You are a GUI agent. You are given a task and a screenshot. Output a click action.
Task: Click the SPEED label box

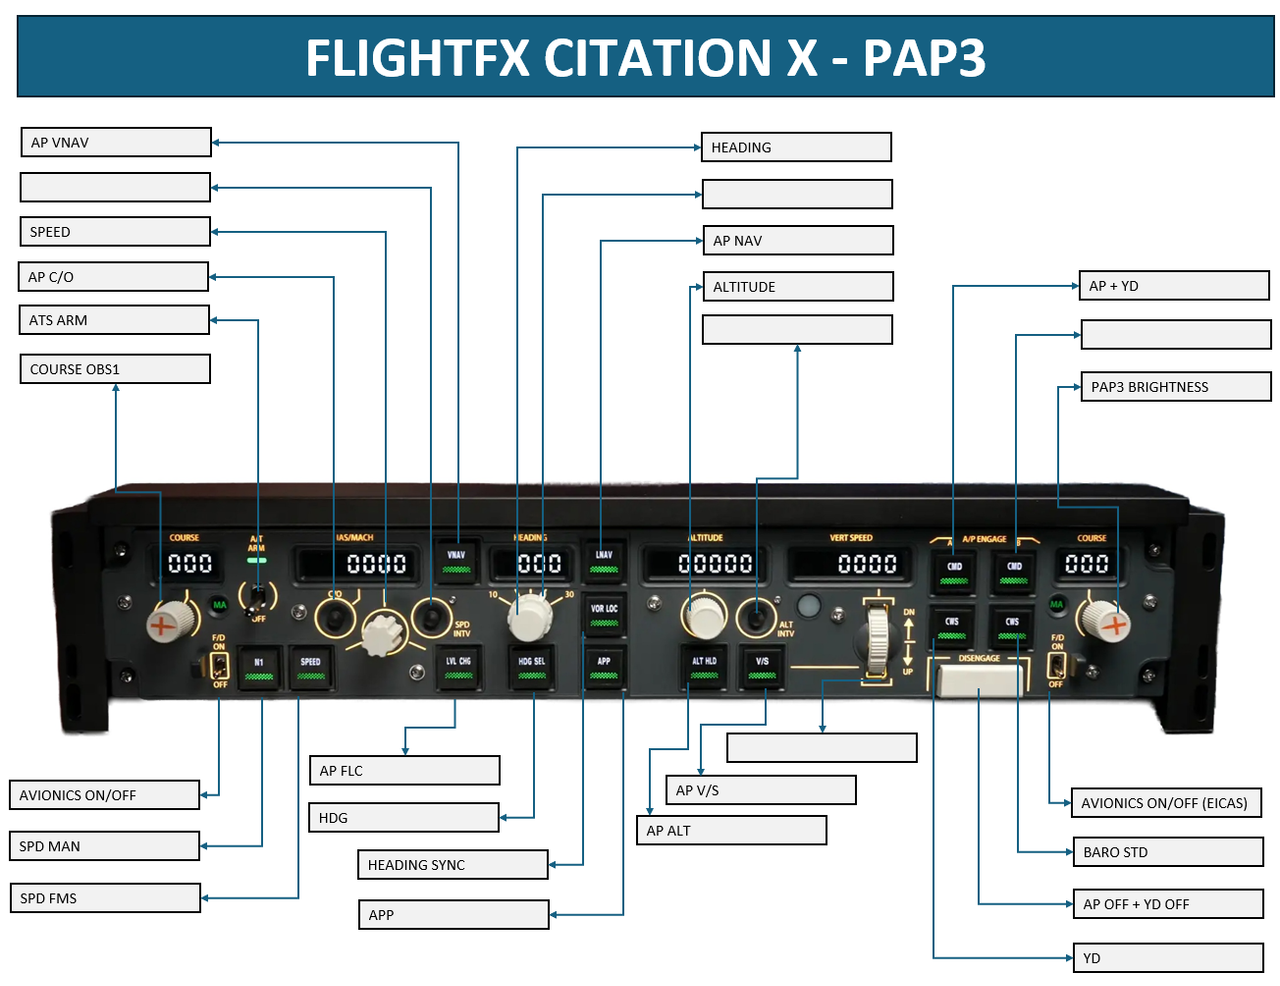(115, 231)
